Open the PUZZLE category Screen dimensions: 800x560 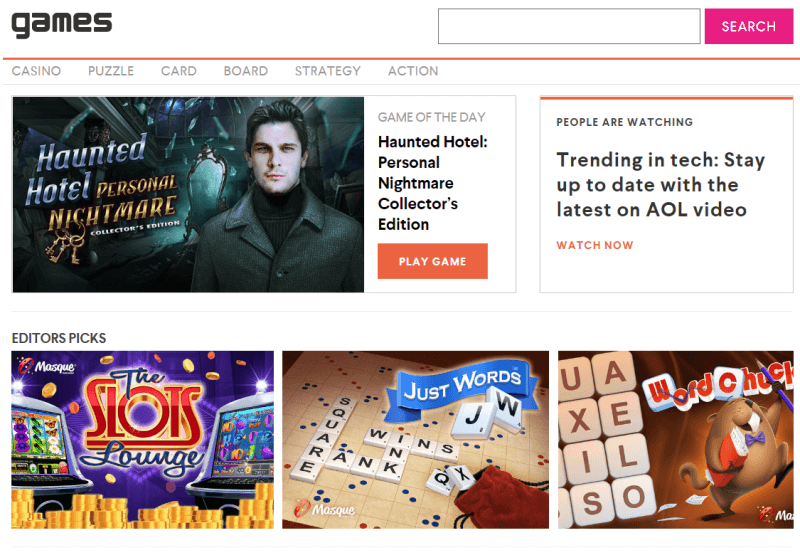click(111, 71)
